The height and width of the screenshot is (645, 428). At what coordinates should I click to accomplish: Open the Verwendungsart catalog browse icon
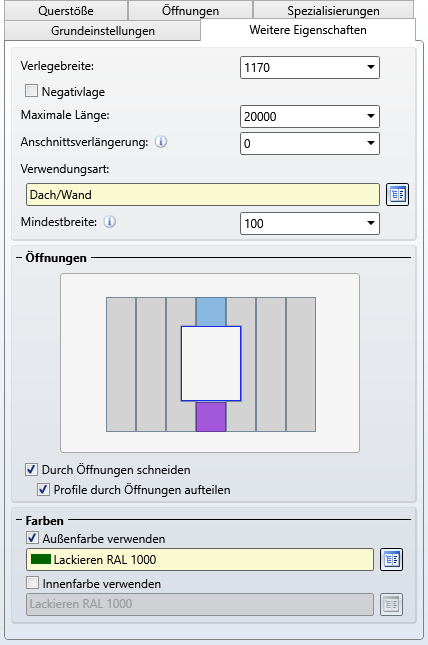pyautogui.click(x=397, y=194)
